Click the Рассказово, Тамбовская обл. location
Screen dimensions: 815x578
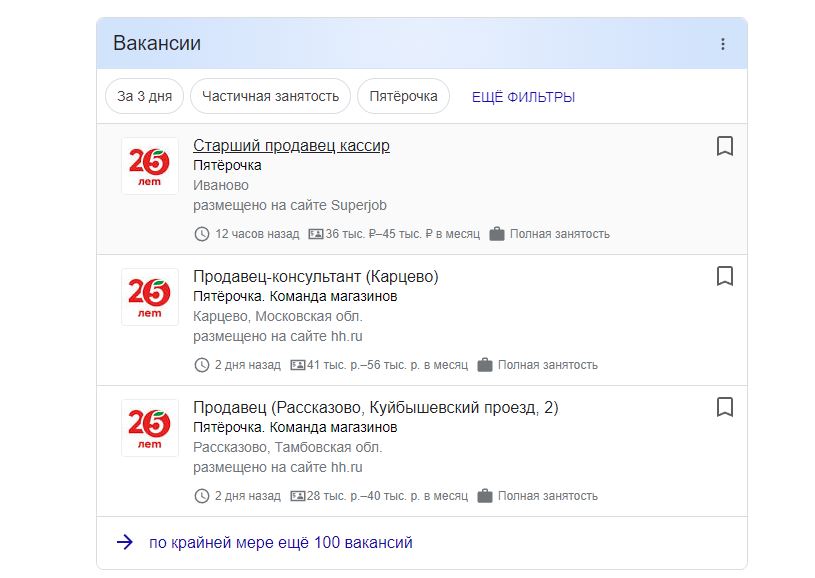tap(287, 448)
